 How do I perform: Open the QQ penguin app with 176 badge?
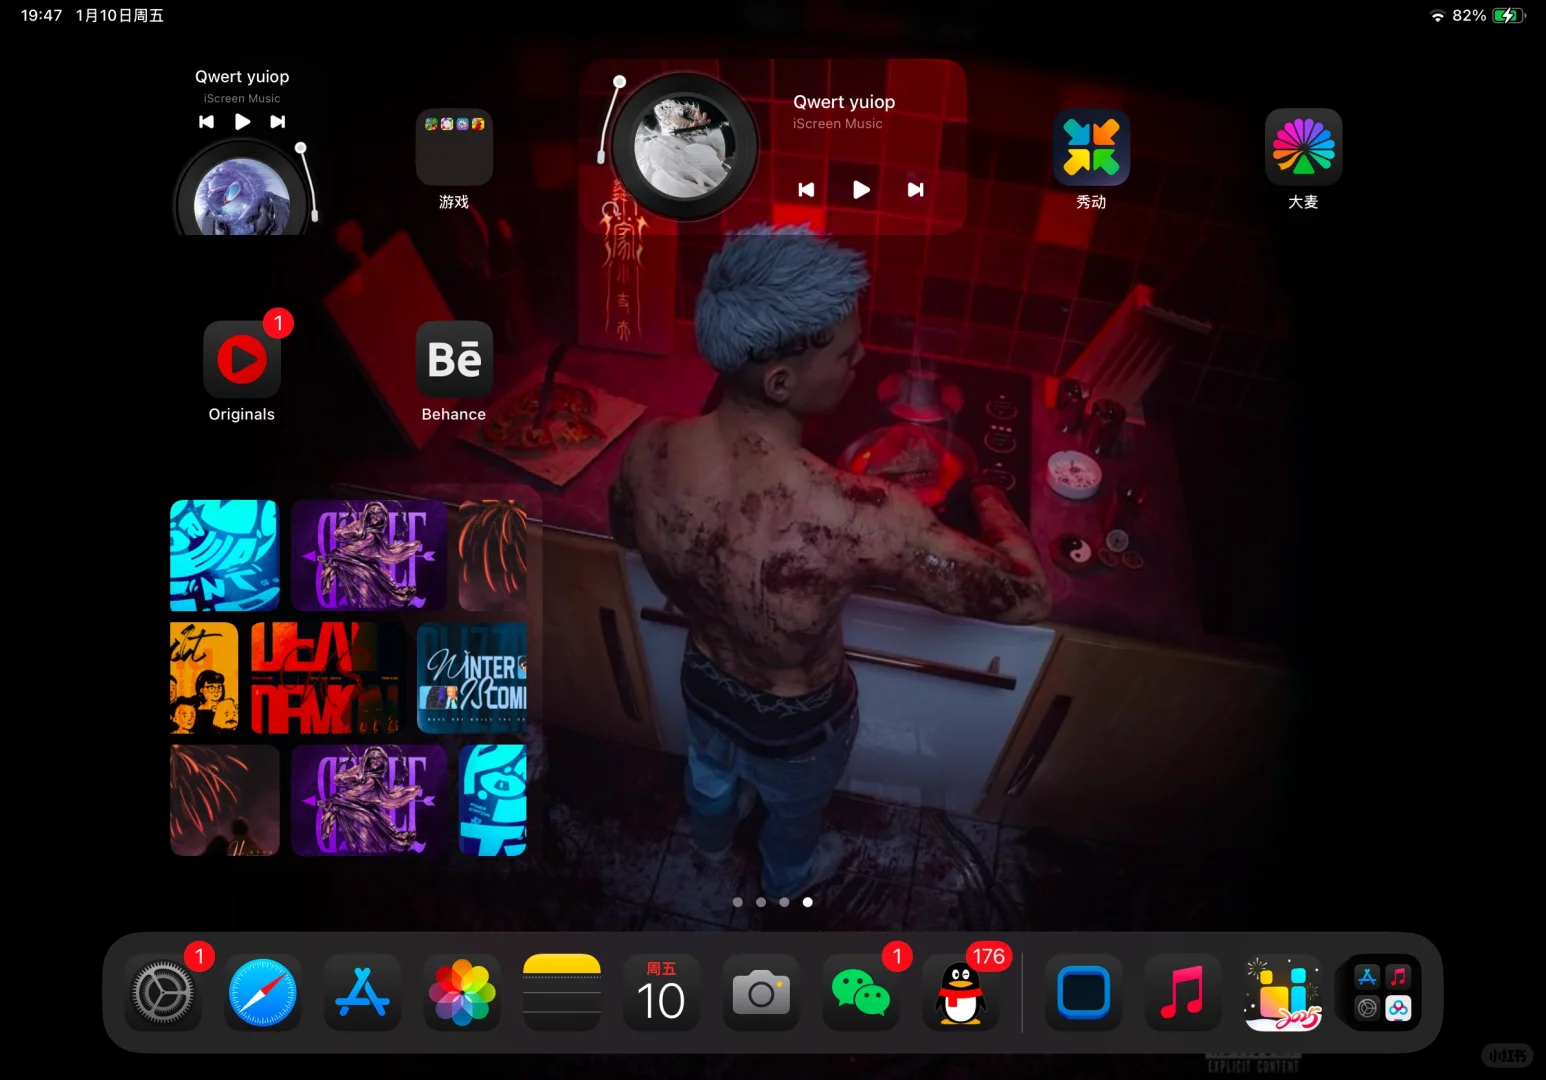coord(960,993)
